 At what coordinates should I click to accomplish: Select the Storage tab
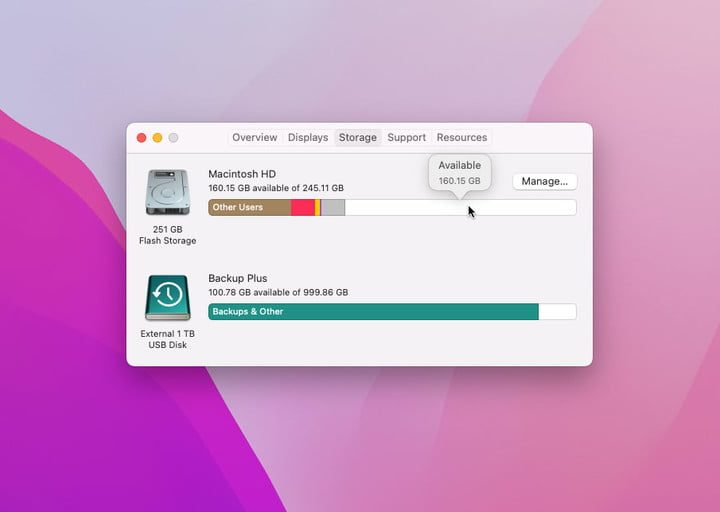click(357, 137)
